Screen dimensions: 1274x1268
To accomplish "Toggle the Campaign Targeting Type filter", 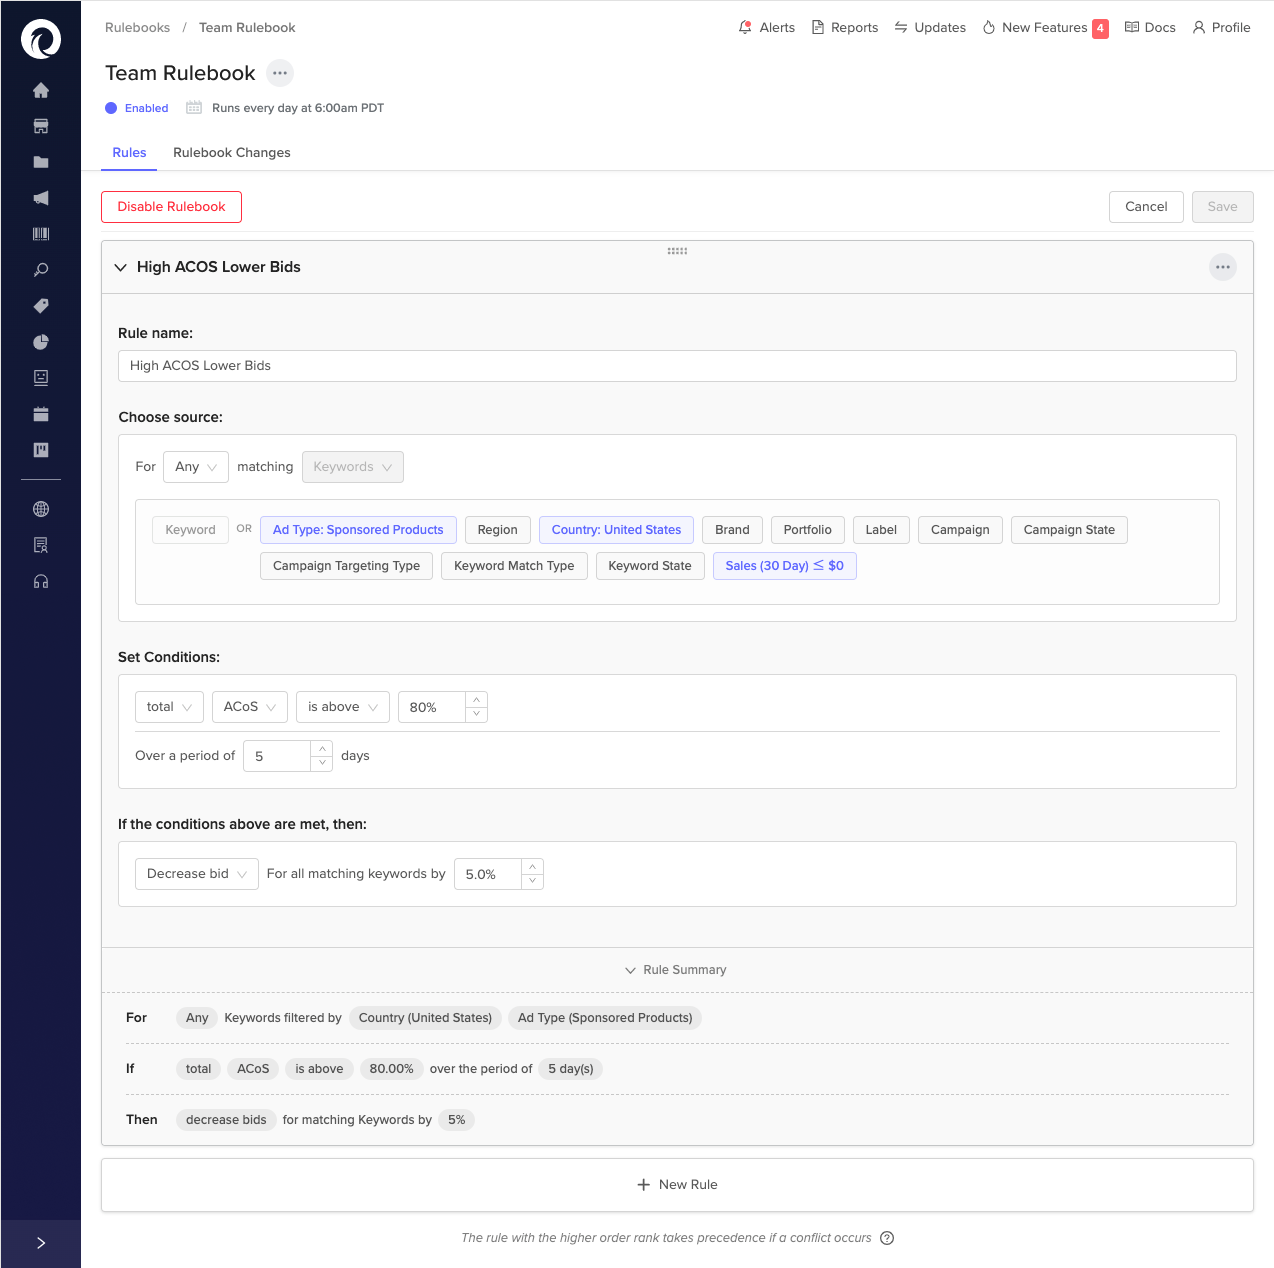I will (346, 566).
